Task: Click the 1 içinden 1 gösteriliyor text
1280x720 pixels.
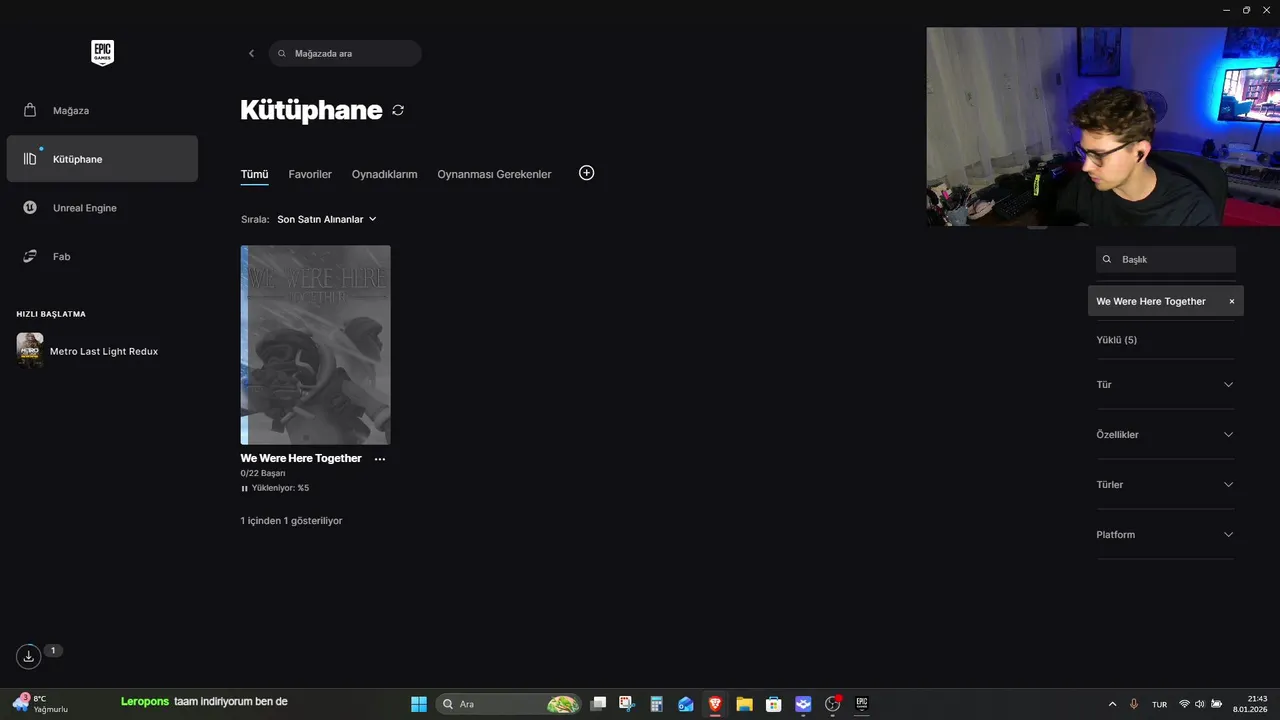Action: pos(291,521)
